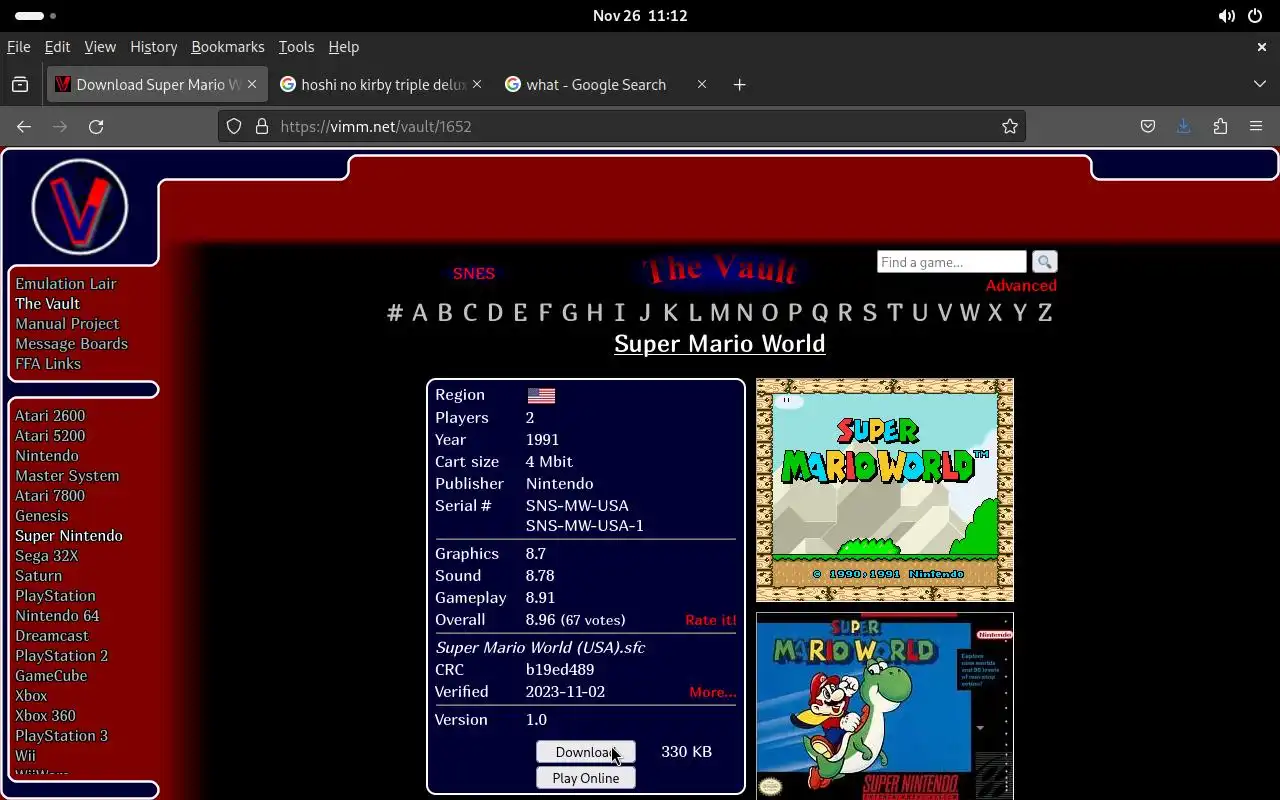The width and height of the screenshot is (1280, 800).
Task: Click the USA region flag icon
Action: pos(541,395)
